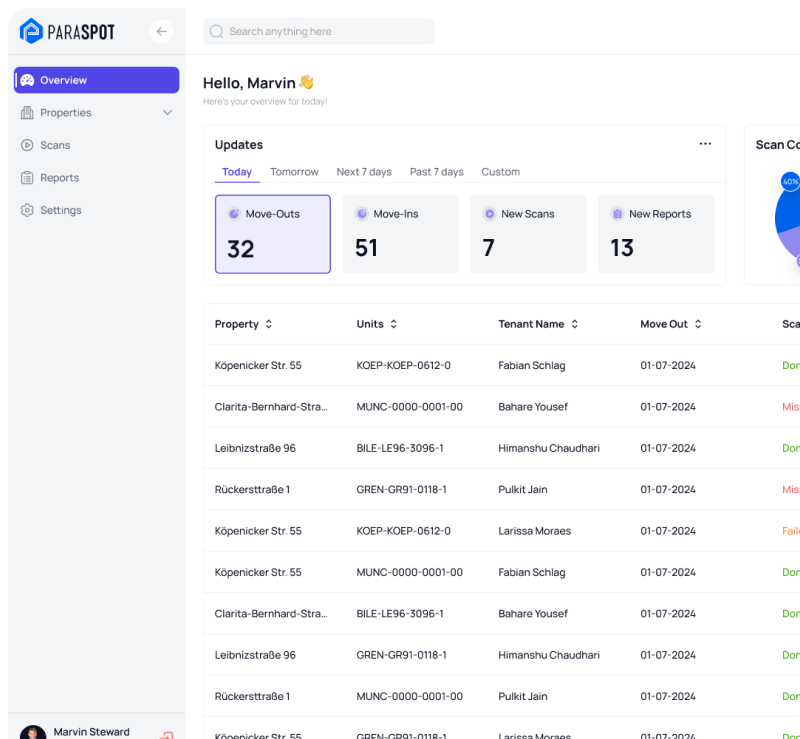The height and width of the screenshot is (739, 800).
Task: Sort the table by Property column
Action: click(x=268, y=324)
